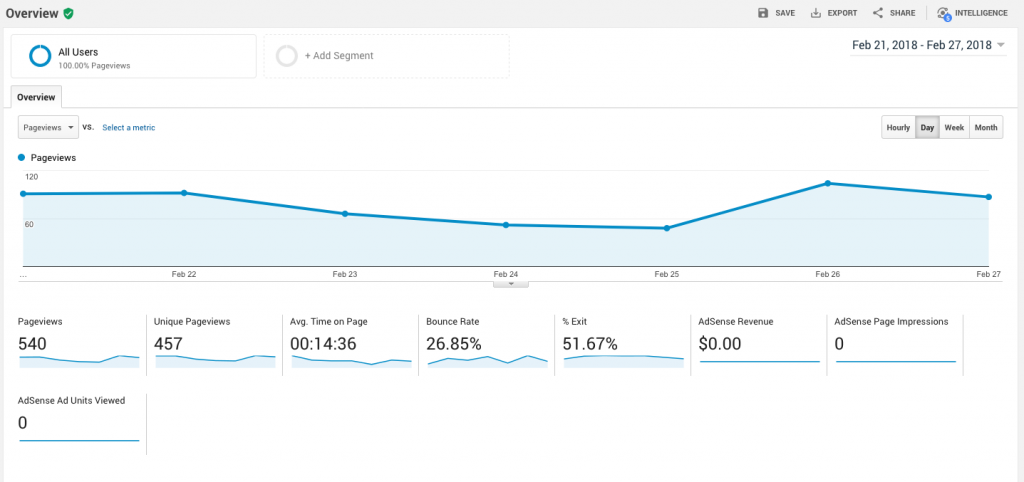Screen dimensions: 1024x482
Task: Click the green verified shield icon
Action: click(x=68, y=13)
